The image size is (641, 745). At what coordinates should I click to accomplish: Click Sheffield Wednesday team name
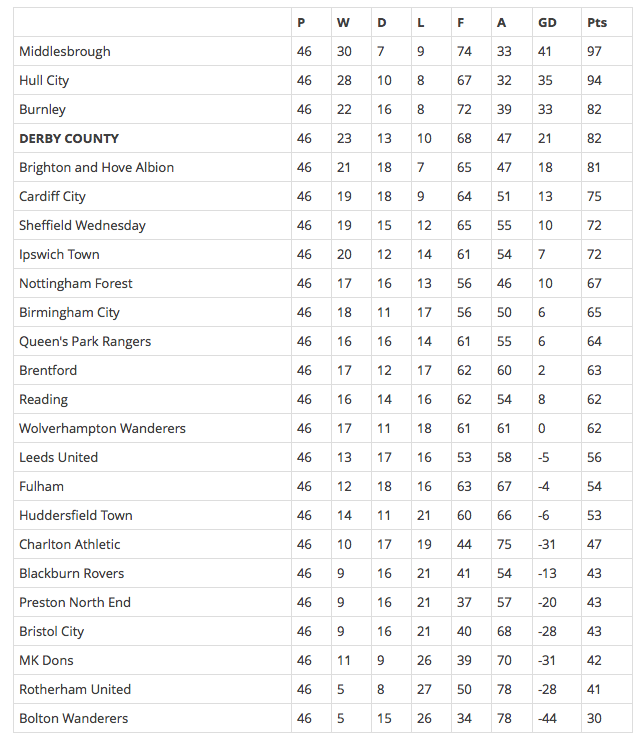82,225
